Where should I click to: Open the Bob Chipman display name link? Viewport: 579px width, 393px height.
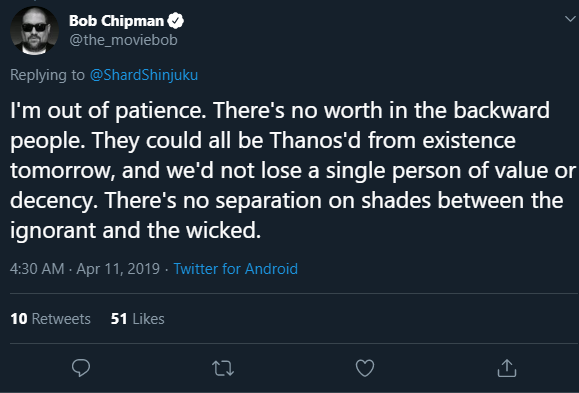click(x=116, y=21)
